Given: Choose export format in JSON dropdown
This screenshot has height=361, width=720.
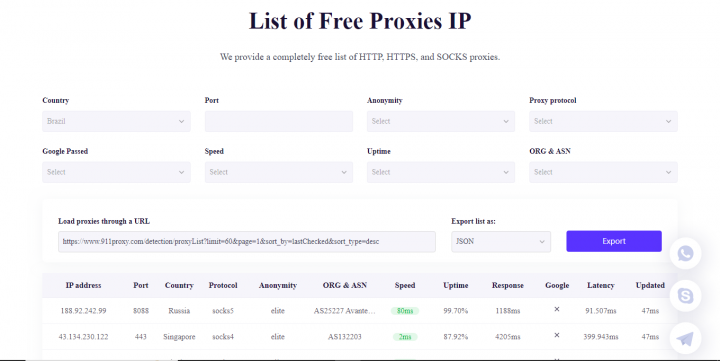Looking at the screenshot, I should [501, 242].
